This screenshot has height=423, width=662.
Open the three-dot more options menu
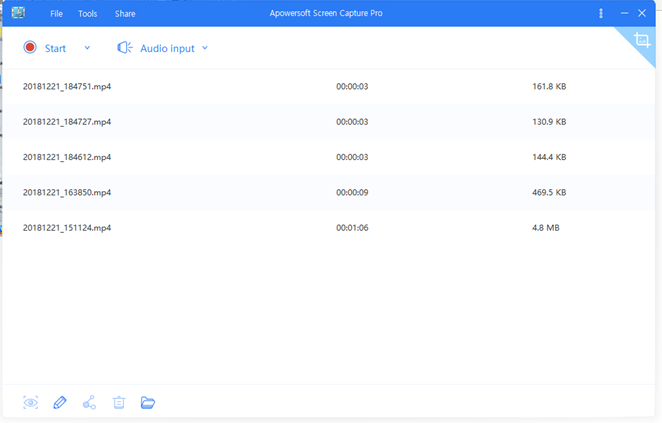601,14
